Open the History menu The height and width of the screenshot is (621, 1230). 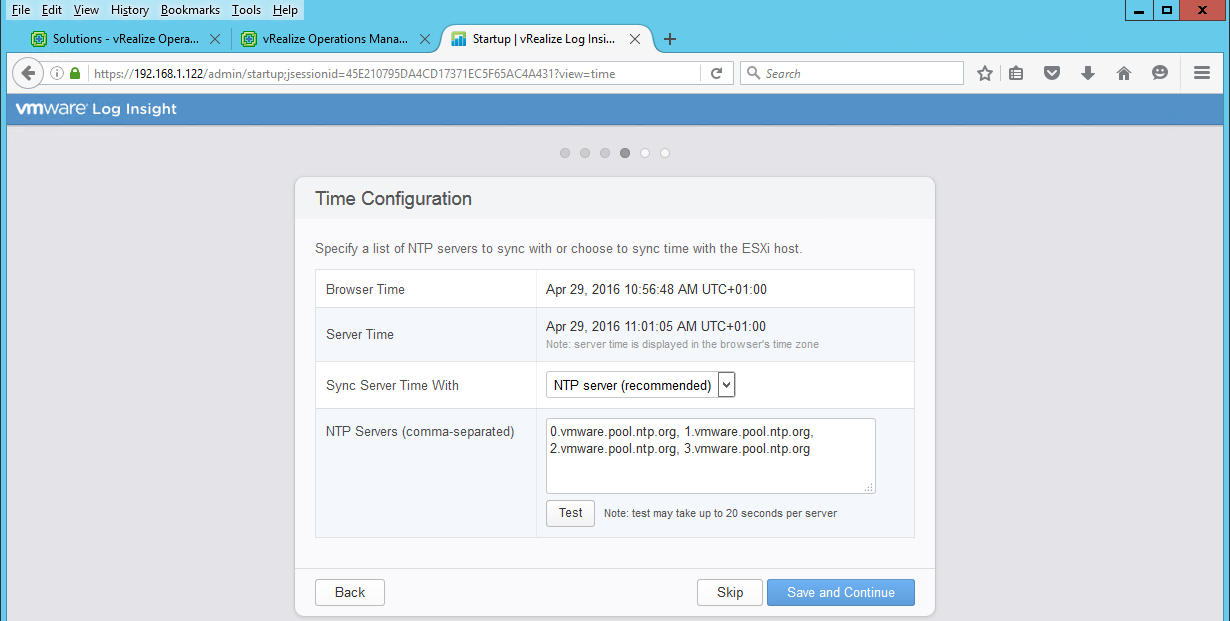(130, 10)
